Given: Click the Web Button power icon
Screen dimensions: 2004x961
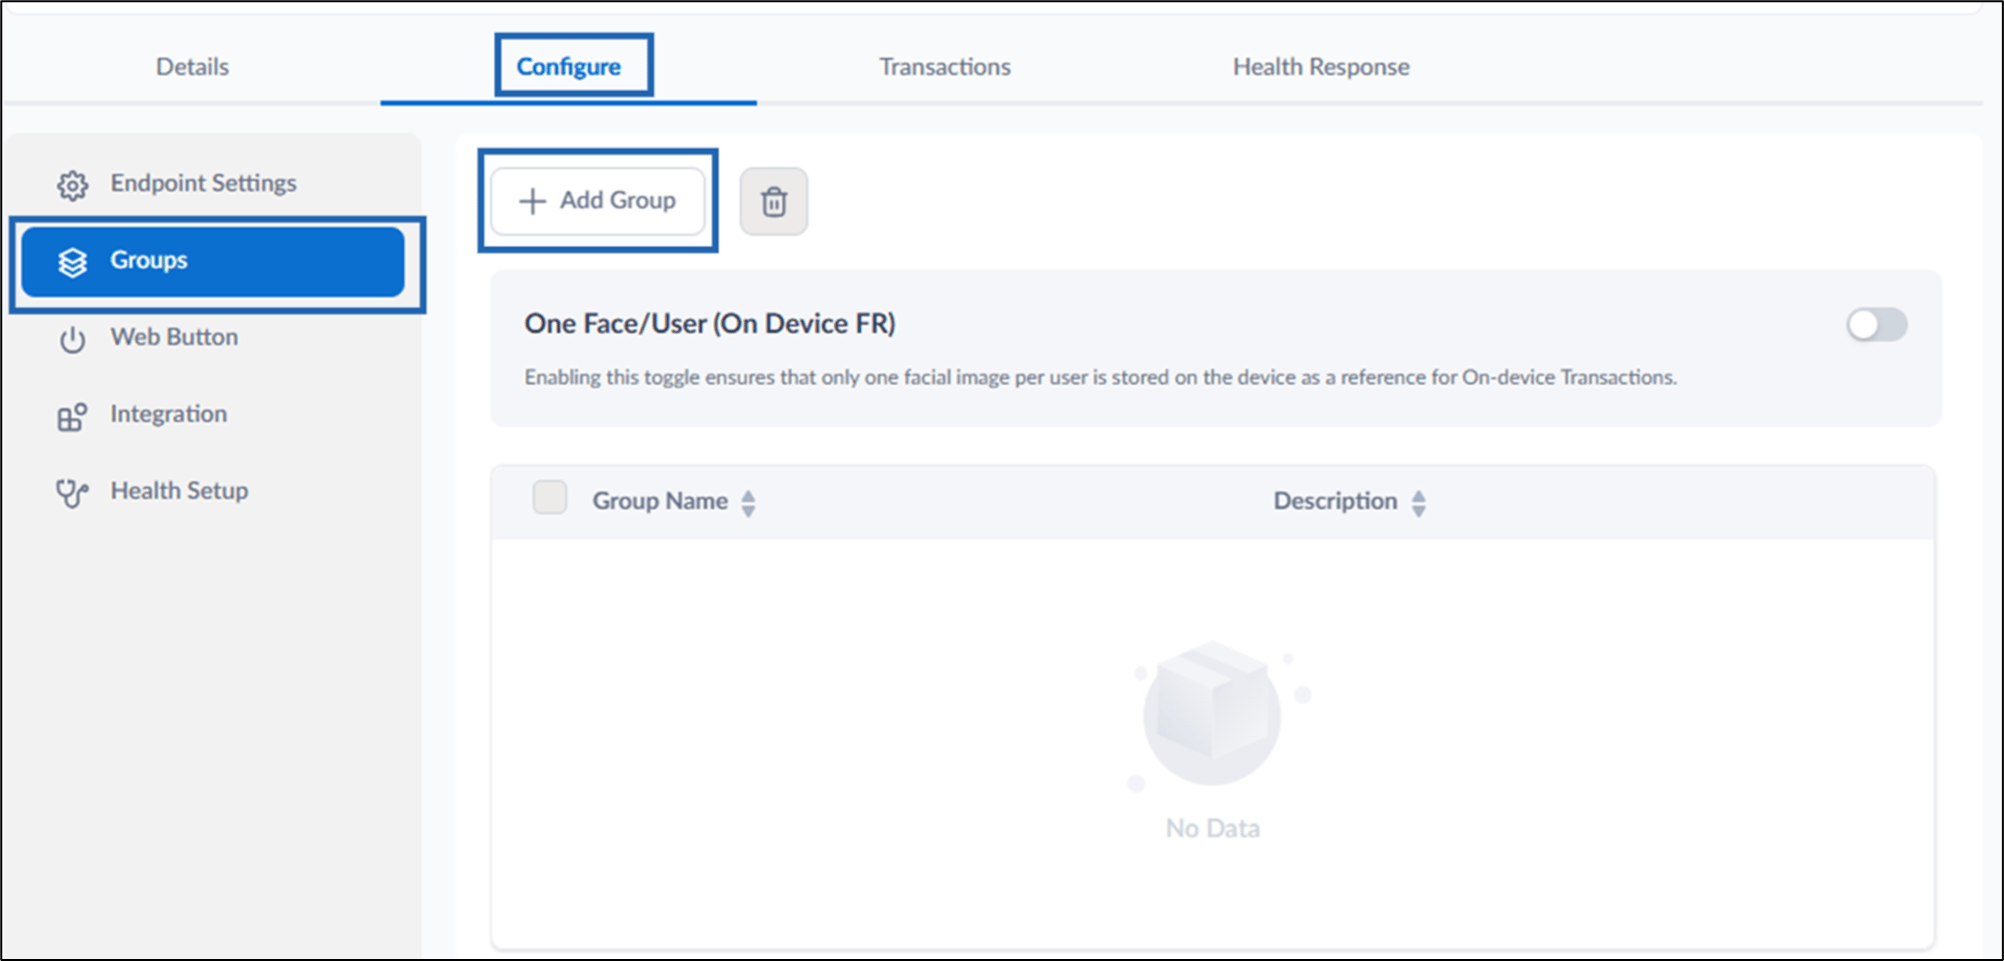Looking at the screenshot, I should tap(72, 340).
